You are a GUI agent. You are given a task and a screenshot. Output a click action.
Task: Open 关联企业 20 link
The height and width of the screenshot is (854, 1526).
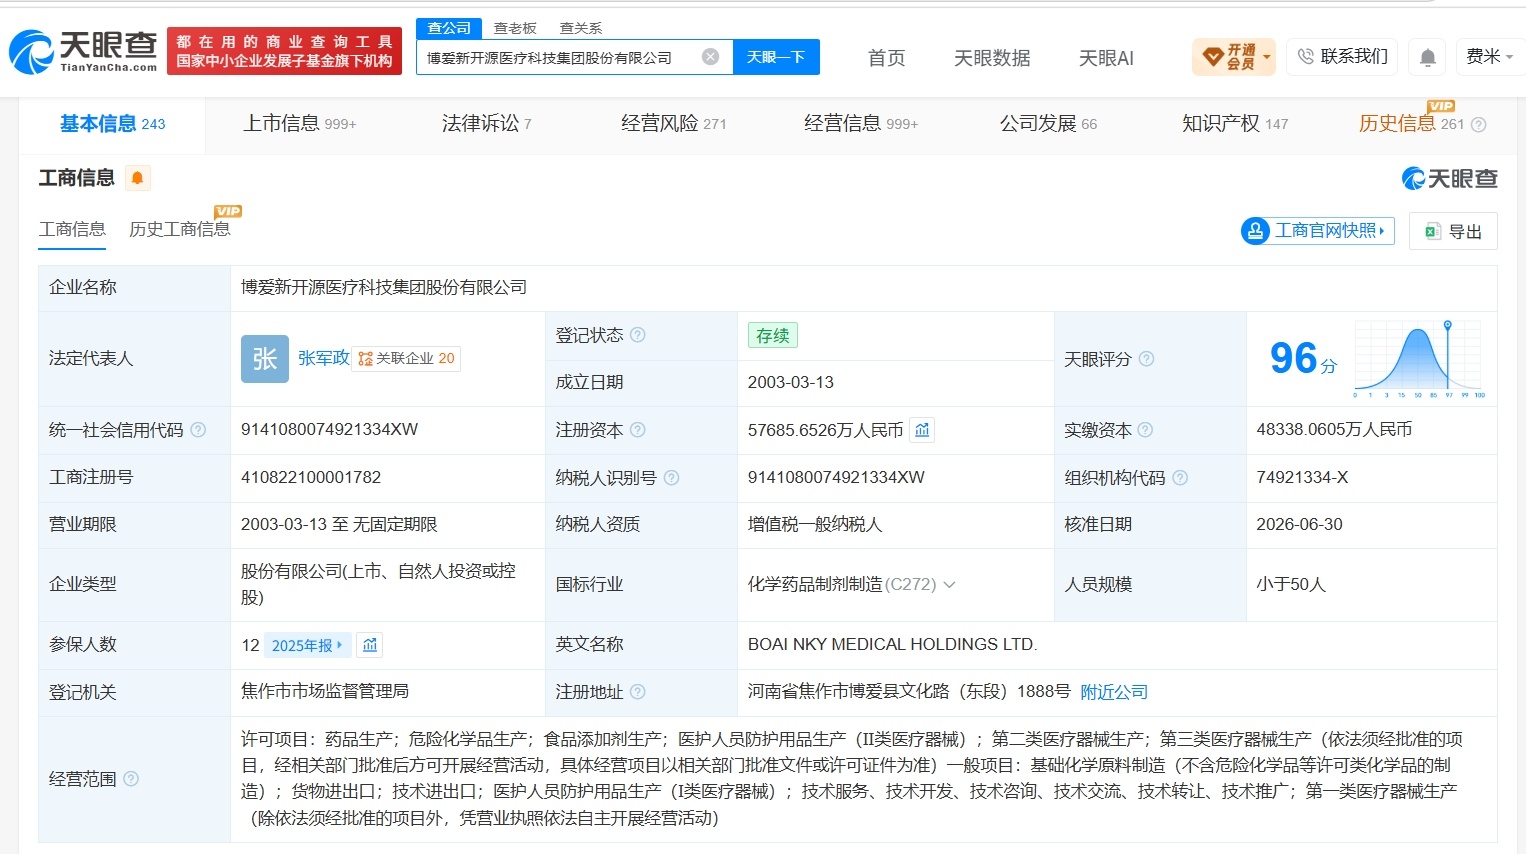(406, 359)
